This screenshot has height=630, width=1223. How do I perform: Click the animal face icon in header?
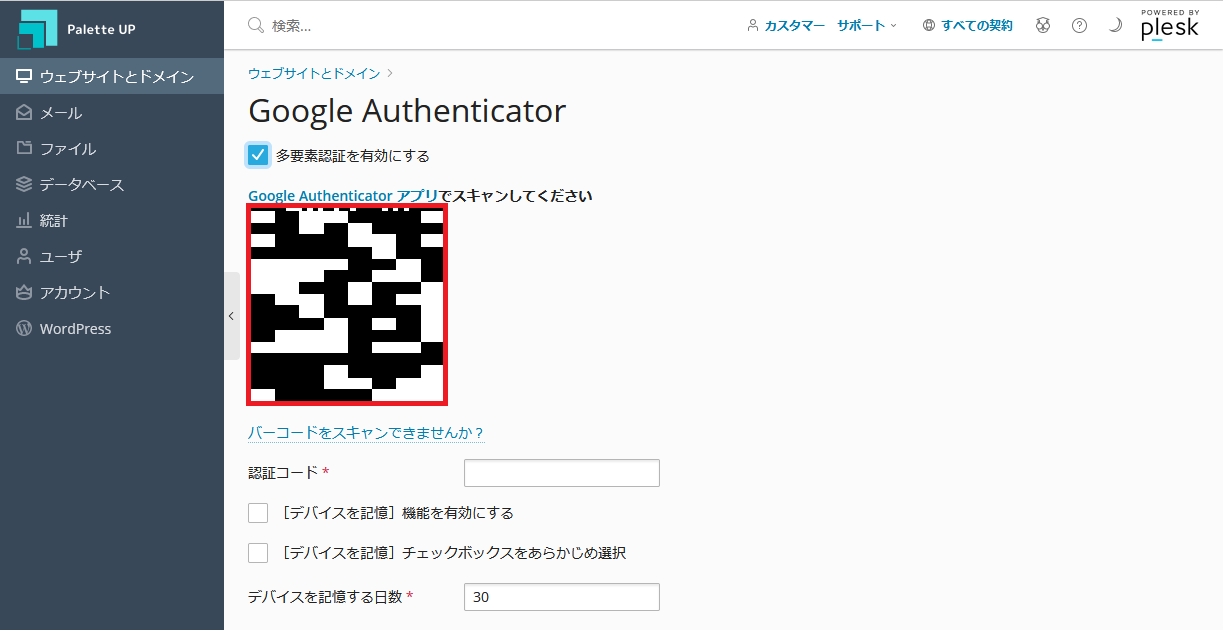pos(1043,25)
